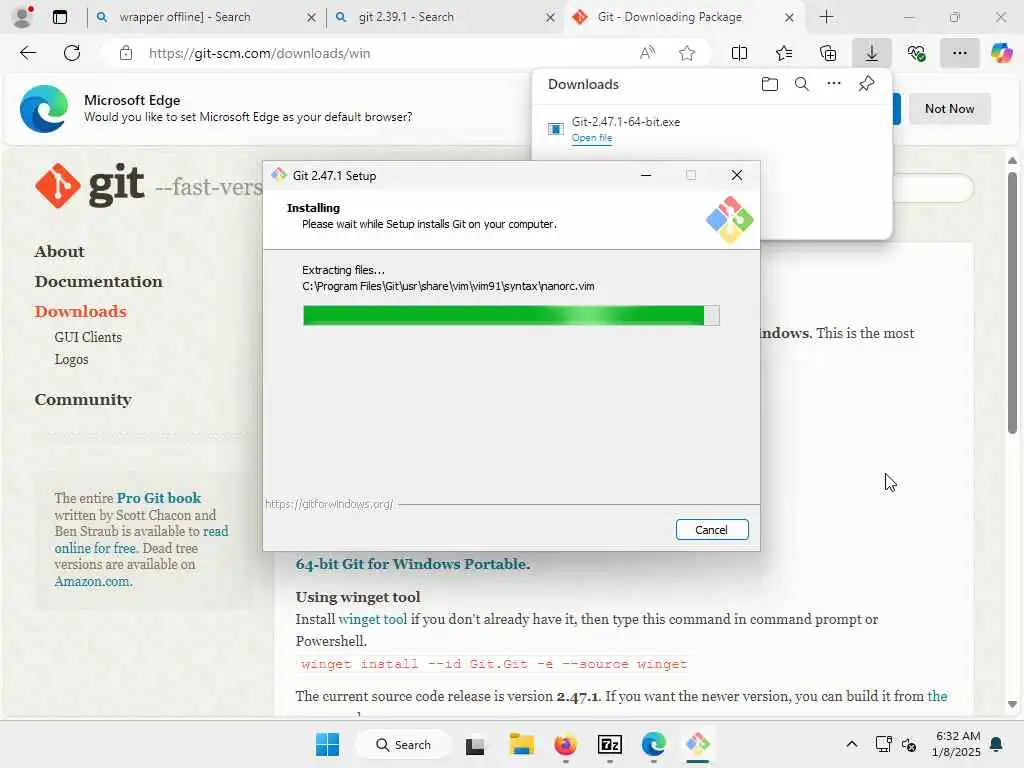The height and width of the screenshot is (768, 1024).
Task: Switch to Microsoft Edge in taskbar
Action: tap(653, 744)
